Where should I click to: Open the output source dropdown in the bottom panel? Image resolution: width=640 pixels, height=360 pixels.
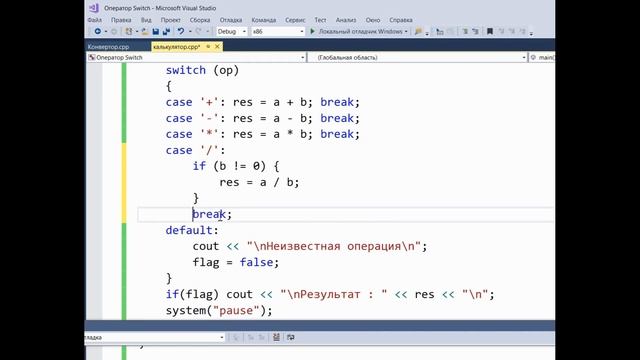(155, 337)
